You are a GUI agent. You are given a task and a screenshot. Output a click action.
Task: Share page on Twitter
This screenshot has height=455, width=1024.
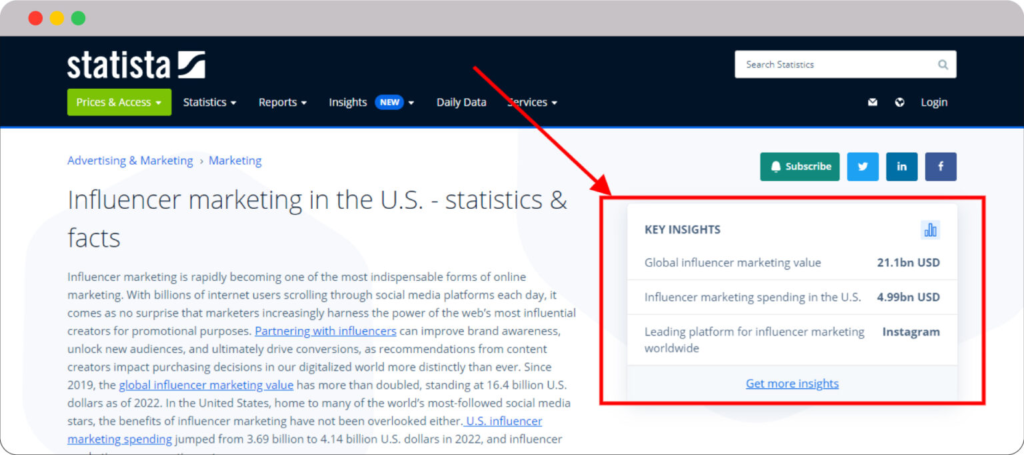pos(862,167)
